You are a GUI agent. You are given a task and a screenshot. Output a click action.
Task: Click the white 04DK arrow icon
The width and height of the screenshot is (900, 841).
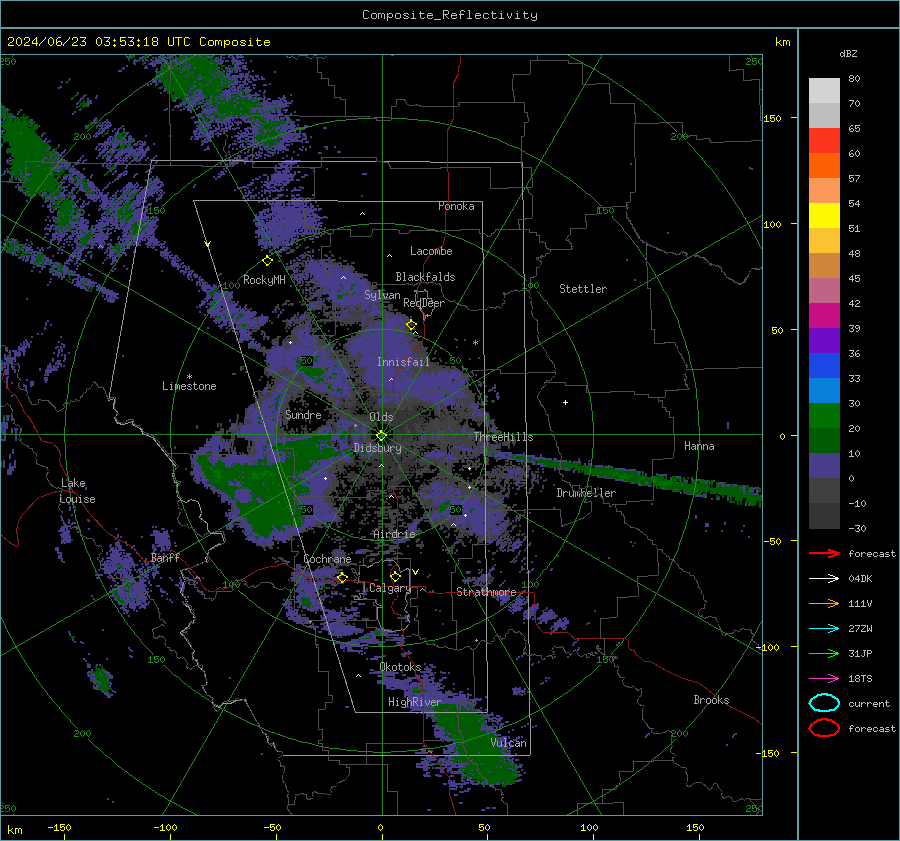pos(824,579)
